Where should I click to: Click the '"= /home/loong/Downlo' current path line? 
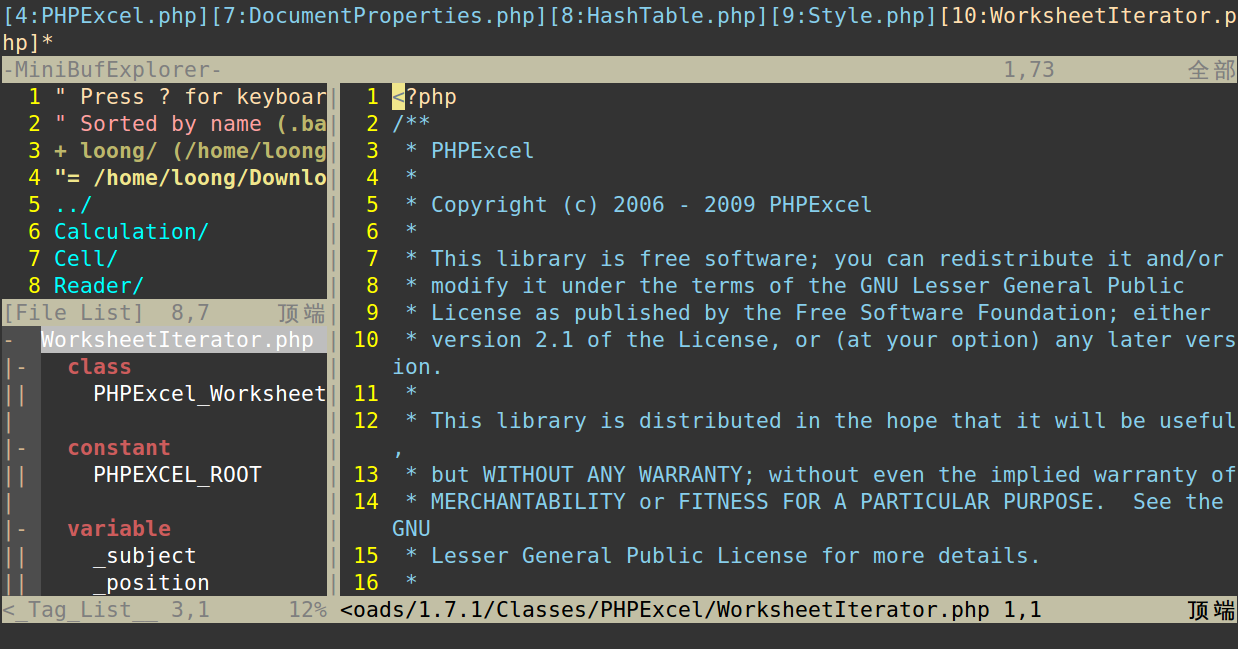pyautogui.click(x=190, y=178)
